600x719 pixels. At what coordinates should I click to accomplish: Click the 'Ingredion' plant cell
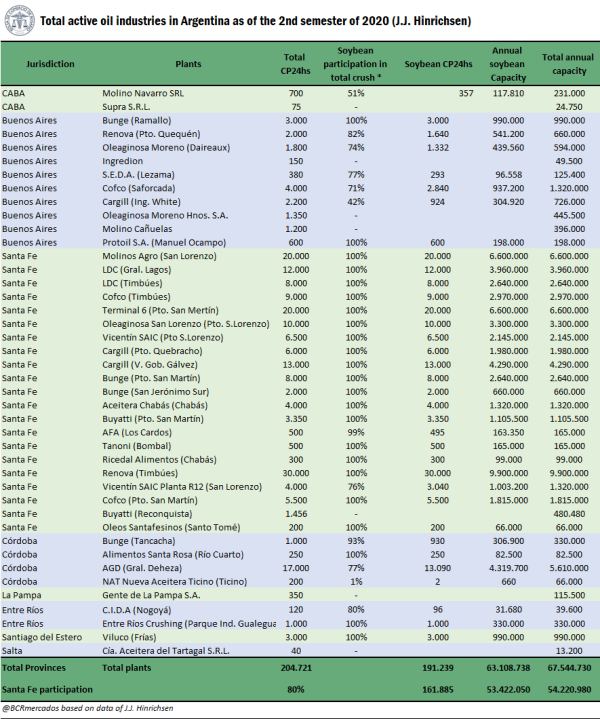tap(122, 161)
